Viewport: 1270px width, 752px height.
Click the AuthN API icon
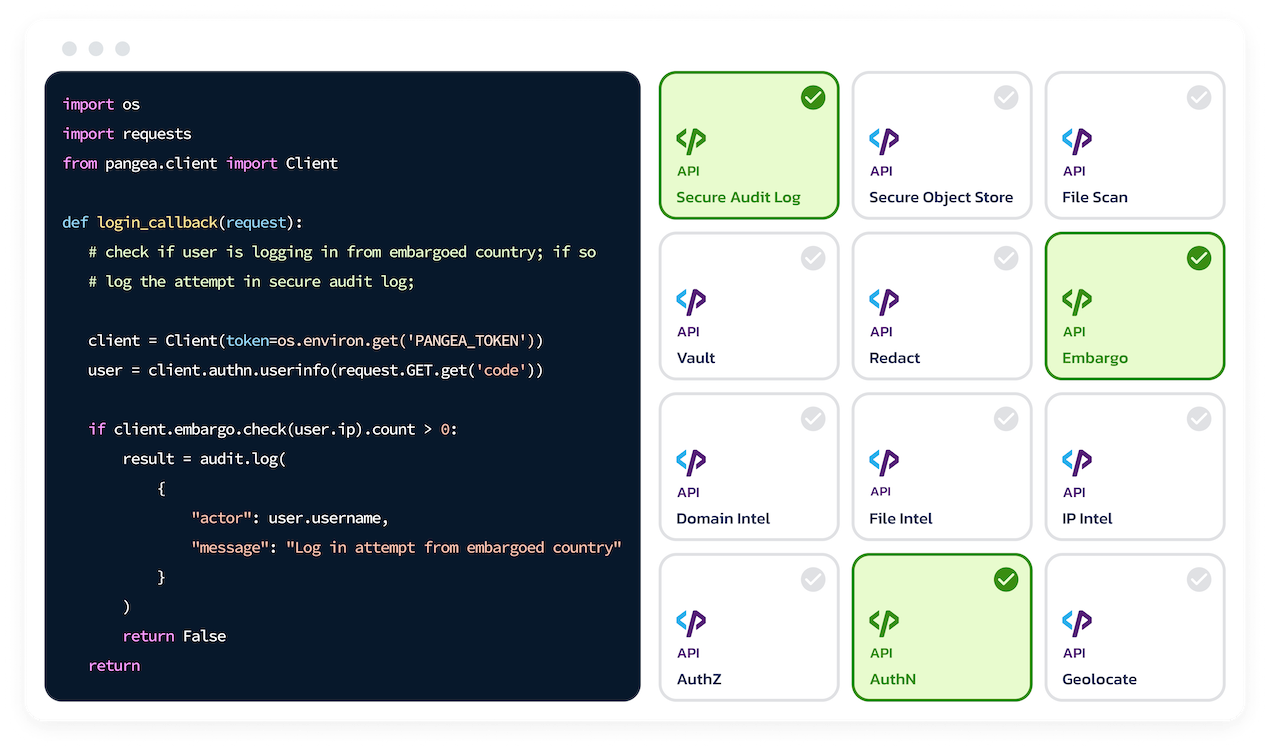coord(884,623)
